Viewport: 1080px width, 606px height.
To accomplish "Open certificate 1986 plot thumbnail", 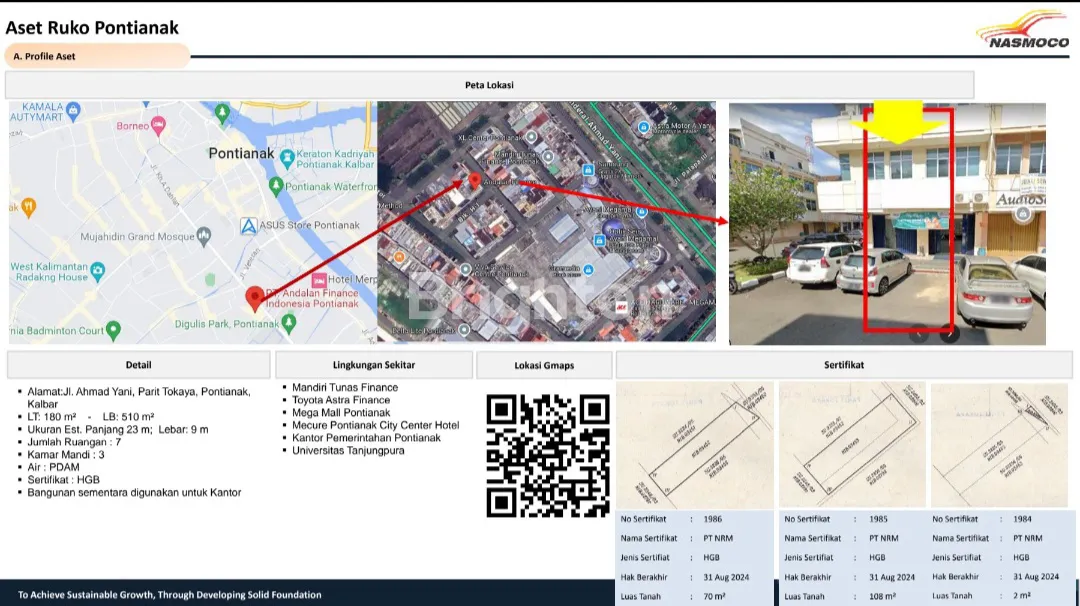I will [x=695, y=445].
